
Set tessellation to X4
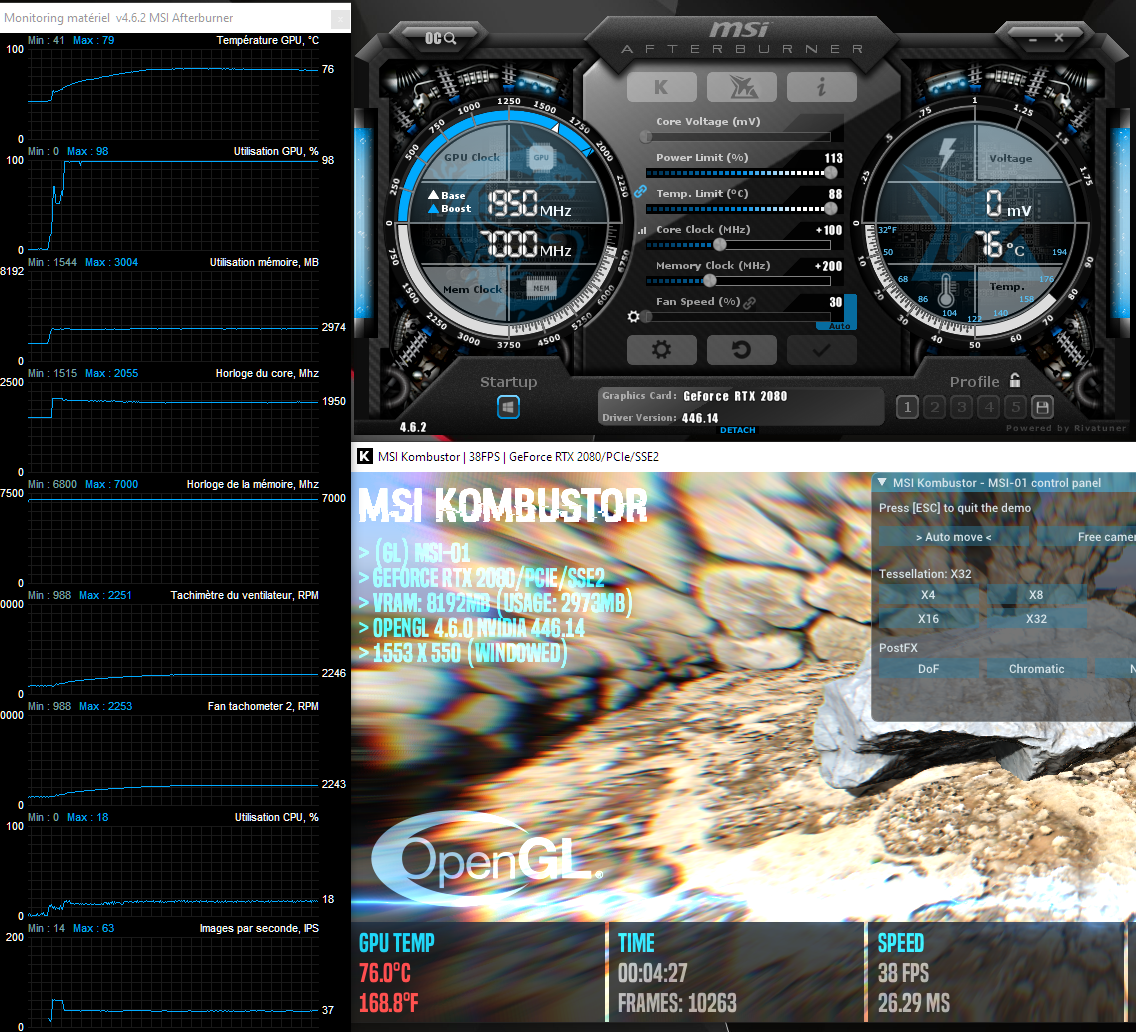(928, 595)
